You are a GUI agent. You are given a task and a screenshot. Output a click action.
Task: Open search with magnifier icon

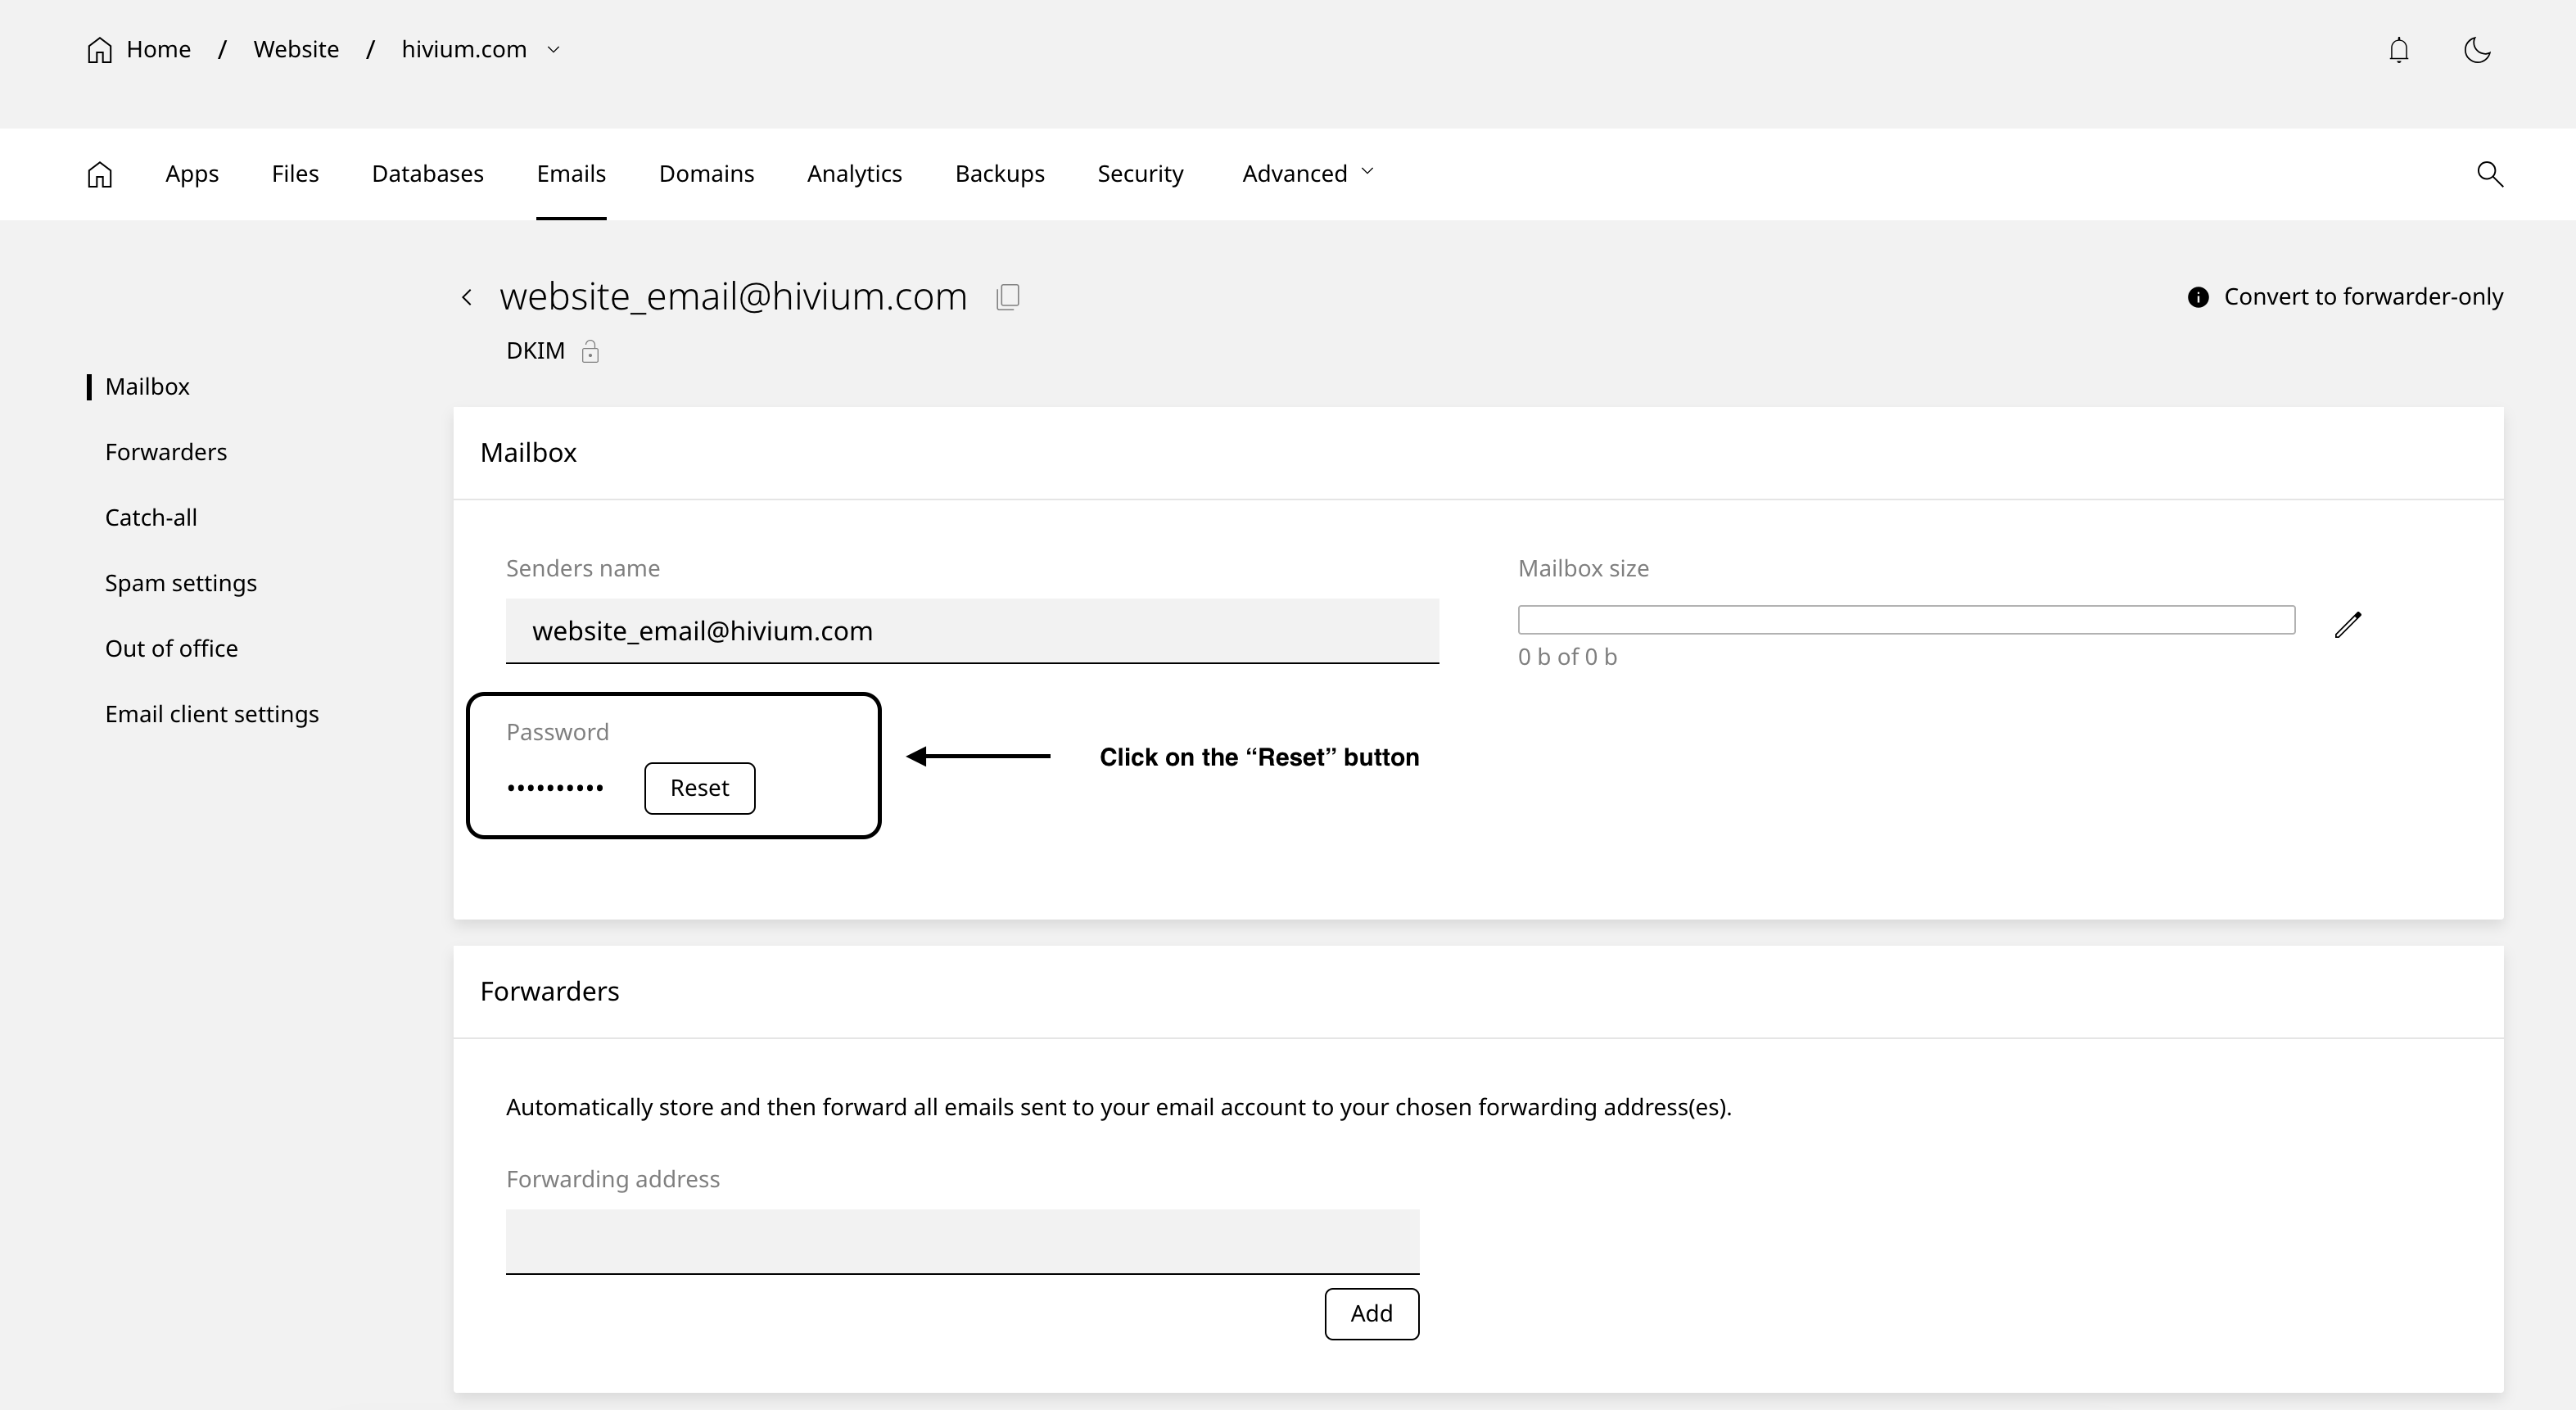coord(2489,174)
